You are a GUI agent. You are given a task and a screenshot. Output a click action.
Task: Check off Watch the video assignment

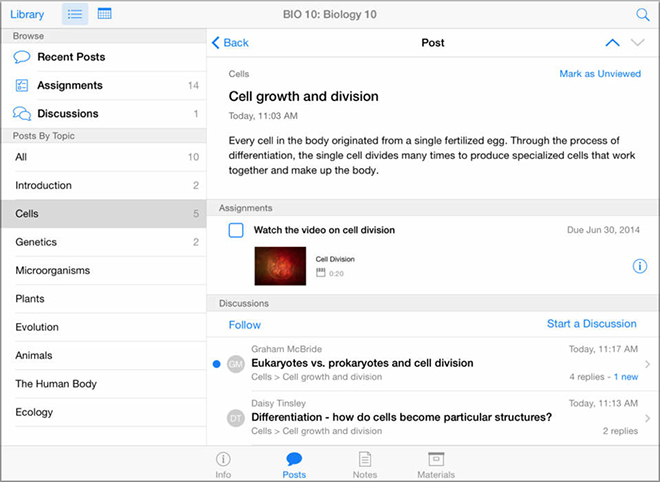[236, 230]
